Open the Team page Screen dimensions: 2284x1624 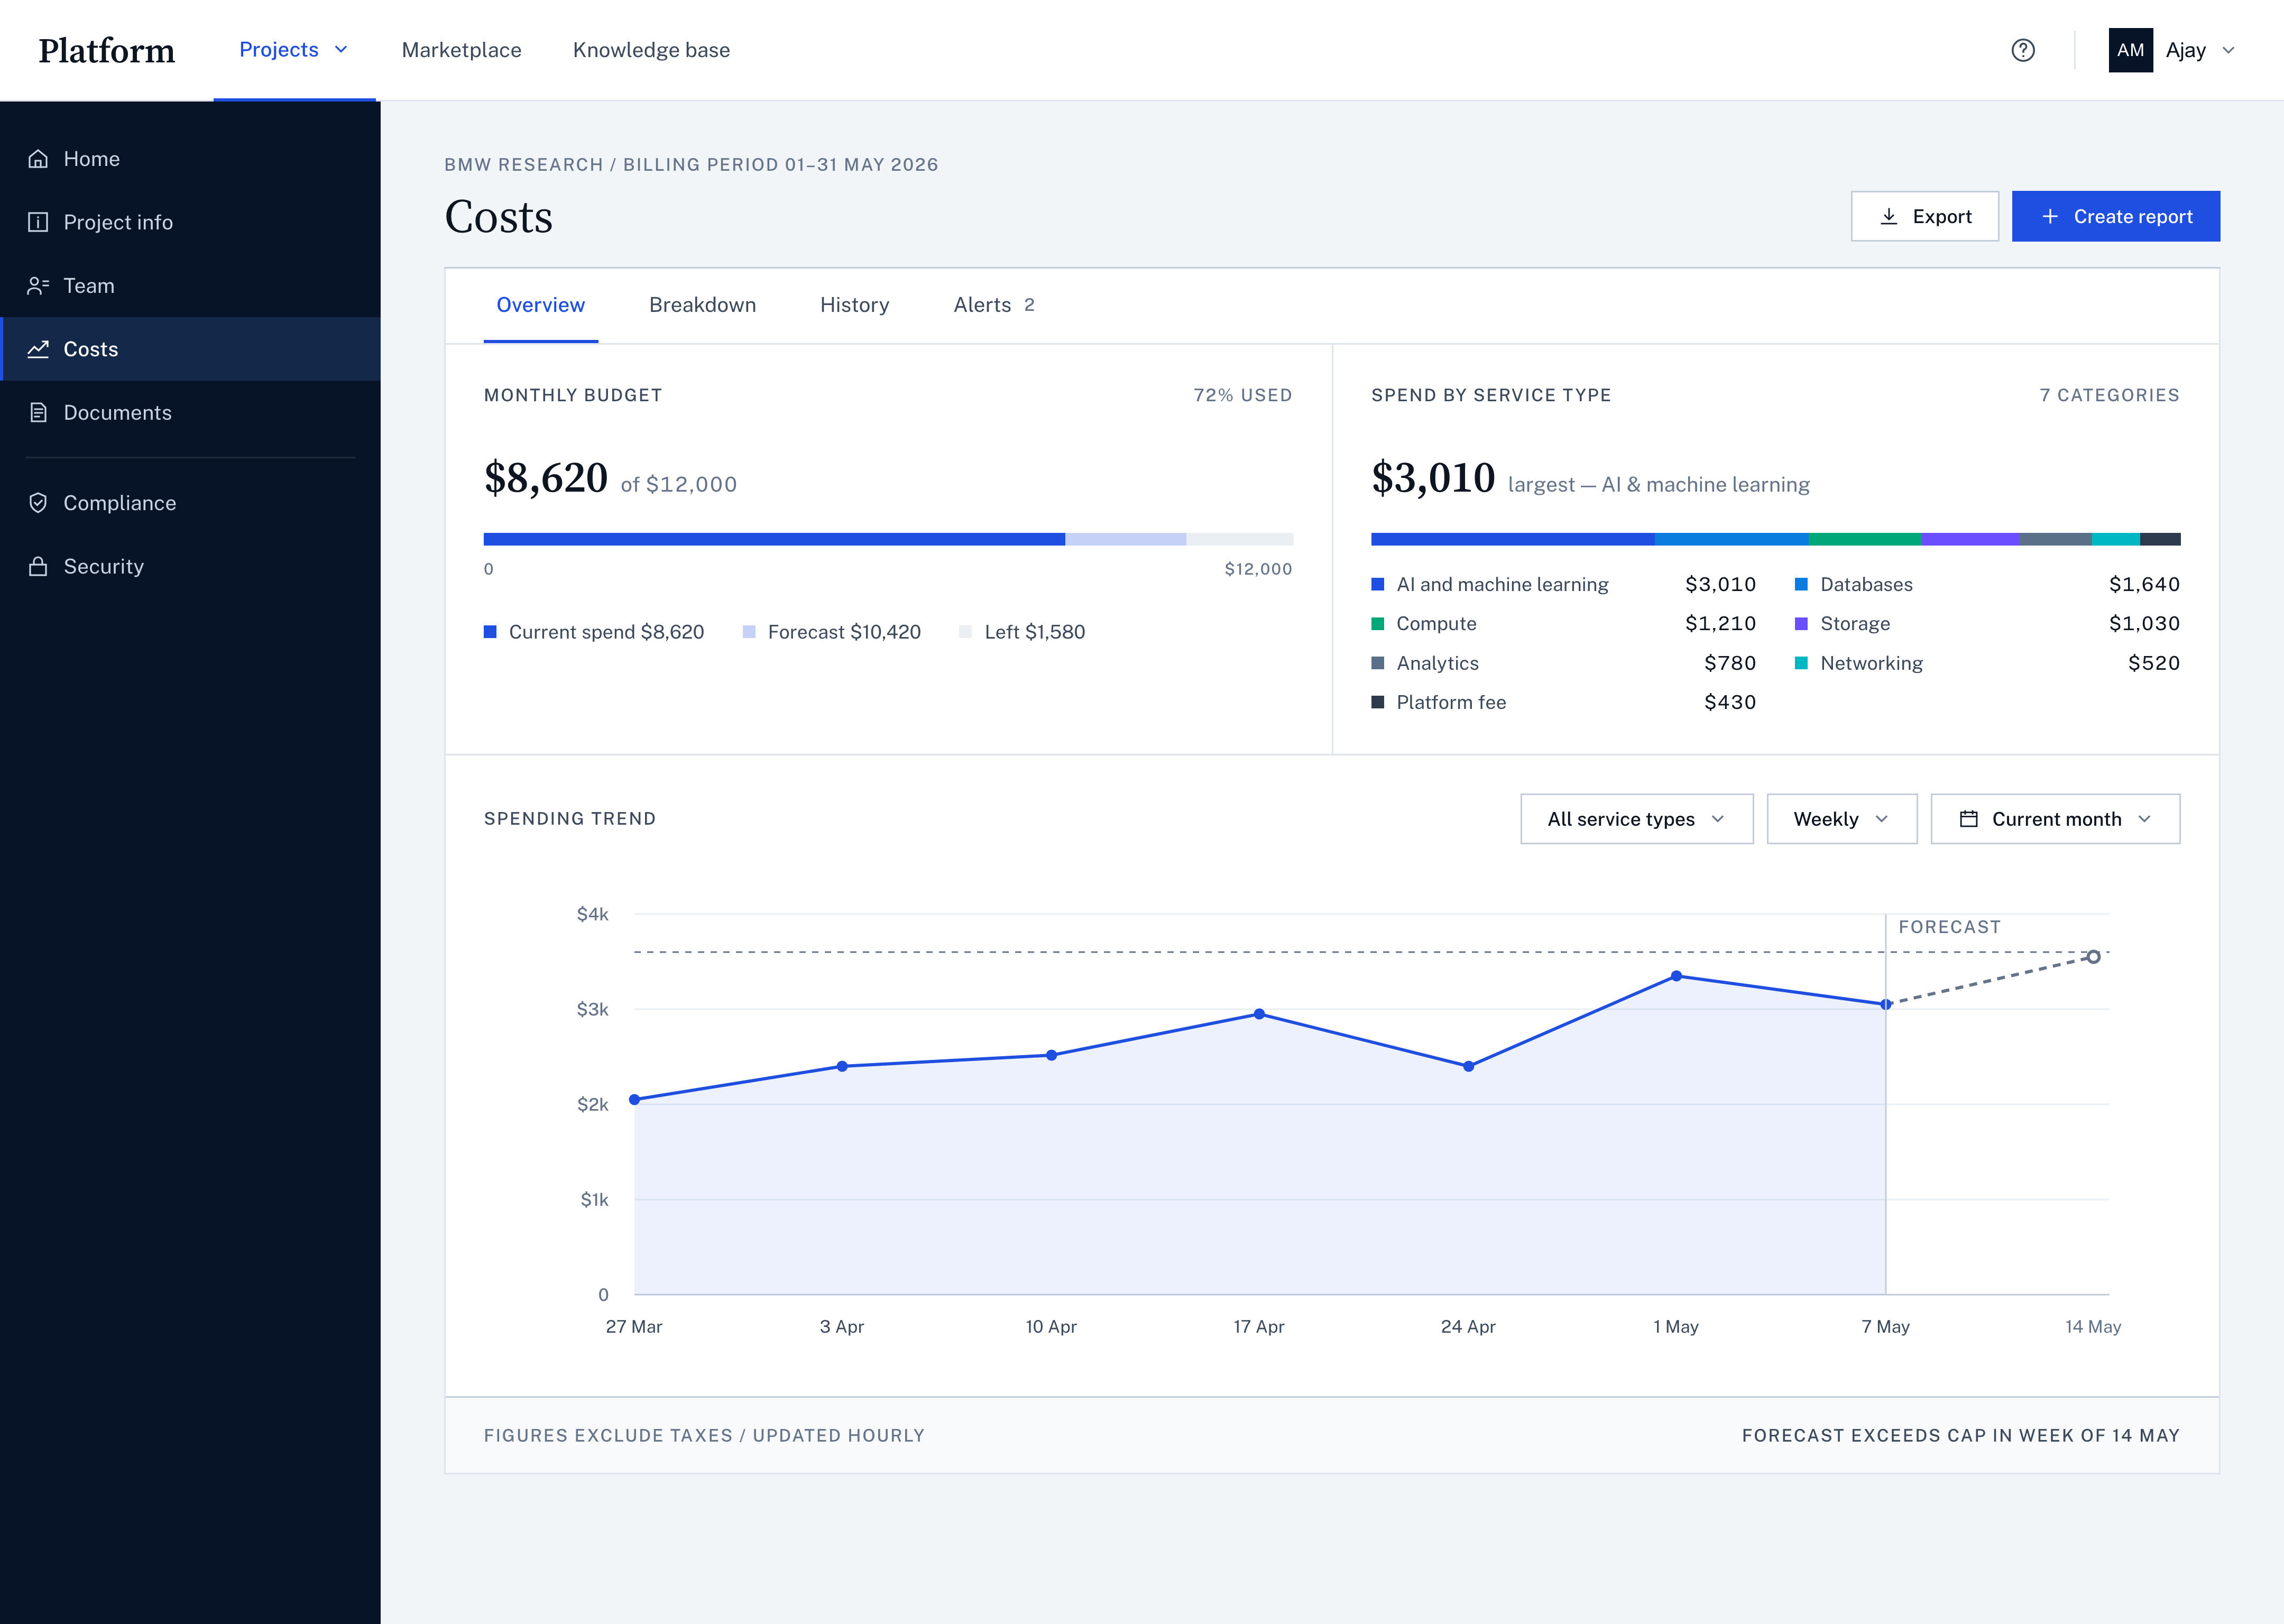190,286
